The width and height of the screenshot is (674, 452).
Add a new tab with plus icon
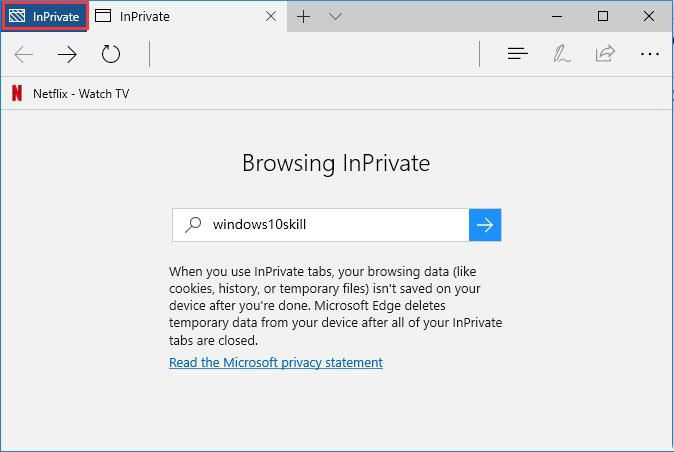point(303,17)
